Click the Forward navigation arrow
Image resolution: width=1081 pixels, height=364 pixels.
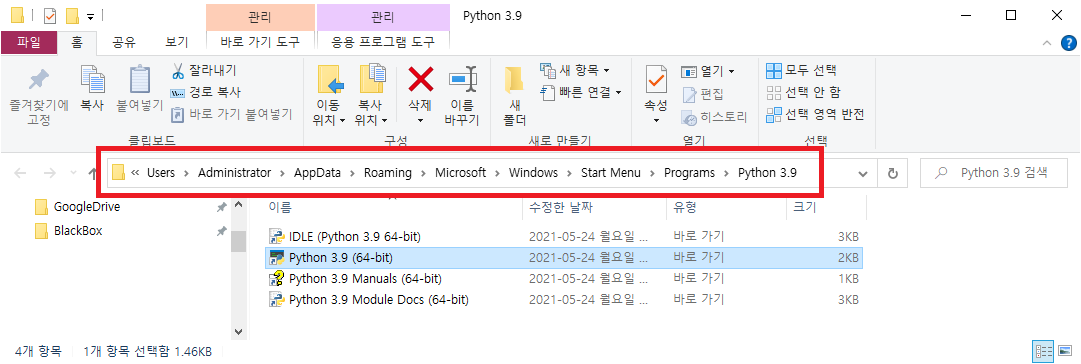click(50, 174)
